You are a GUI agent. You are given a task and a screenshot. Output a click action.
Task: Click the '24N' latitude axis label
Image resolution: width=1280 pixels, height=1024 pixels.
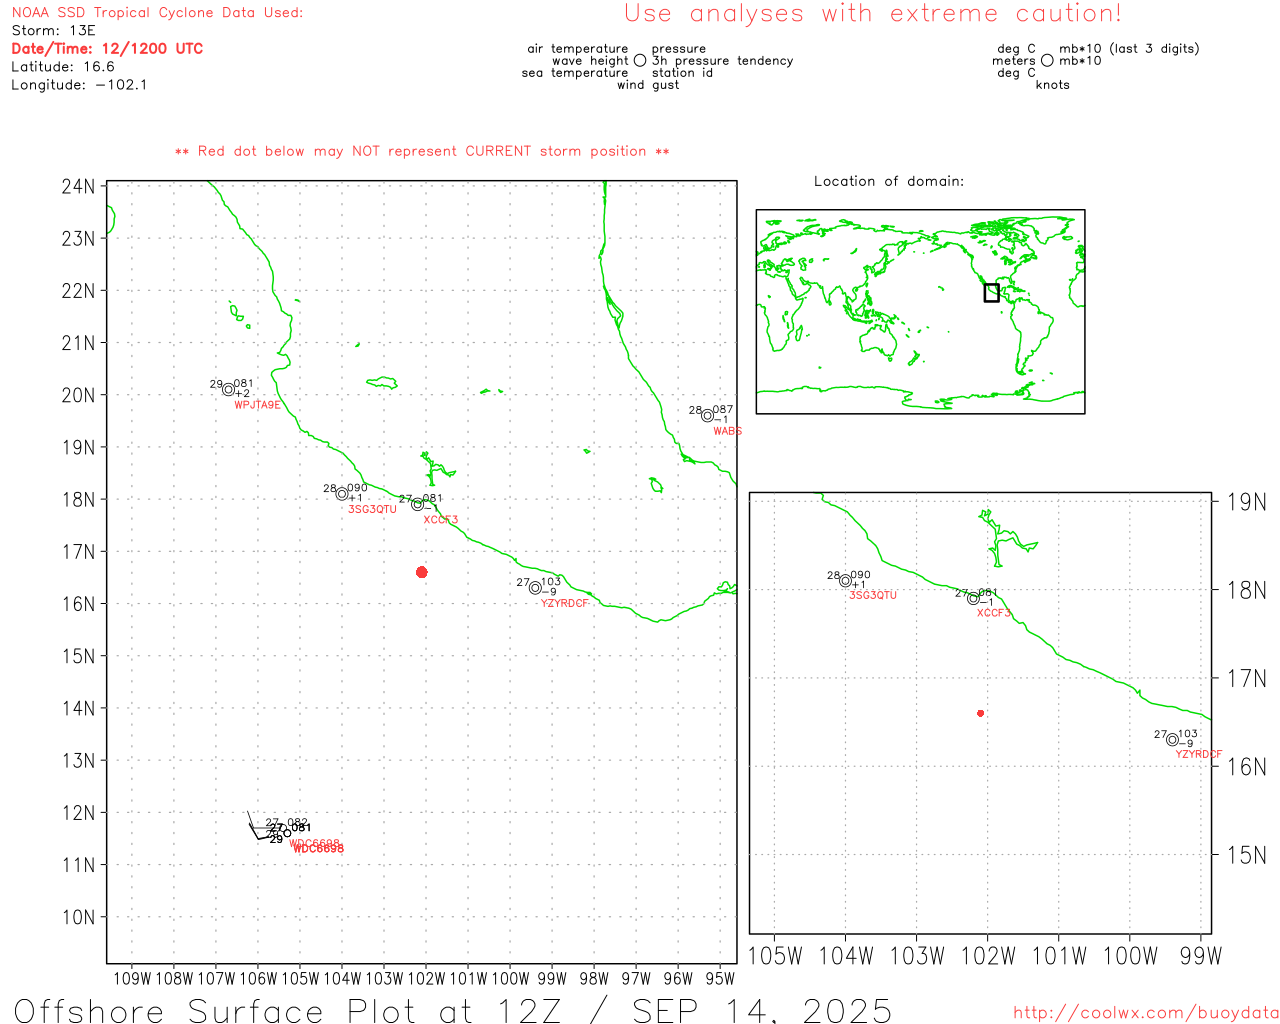click(78, 186)
